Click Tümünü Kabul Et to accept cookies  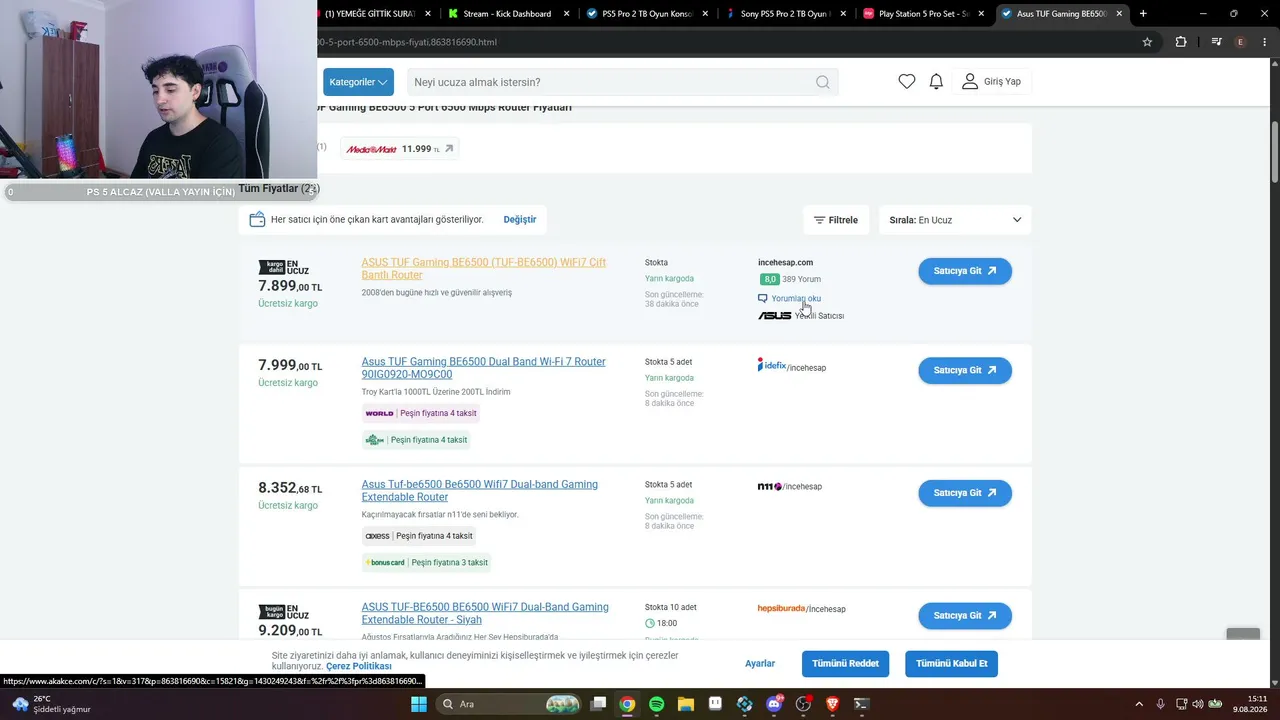point(952,663)
